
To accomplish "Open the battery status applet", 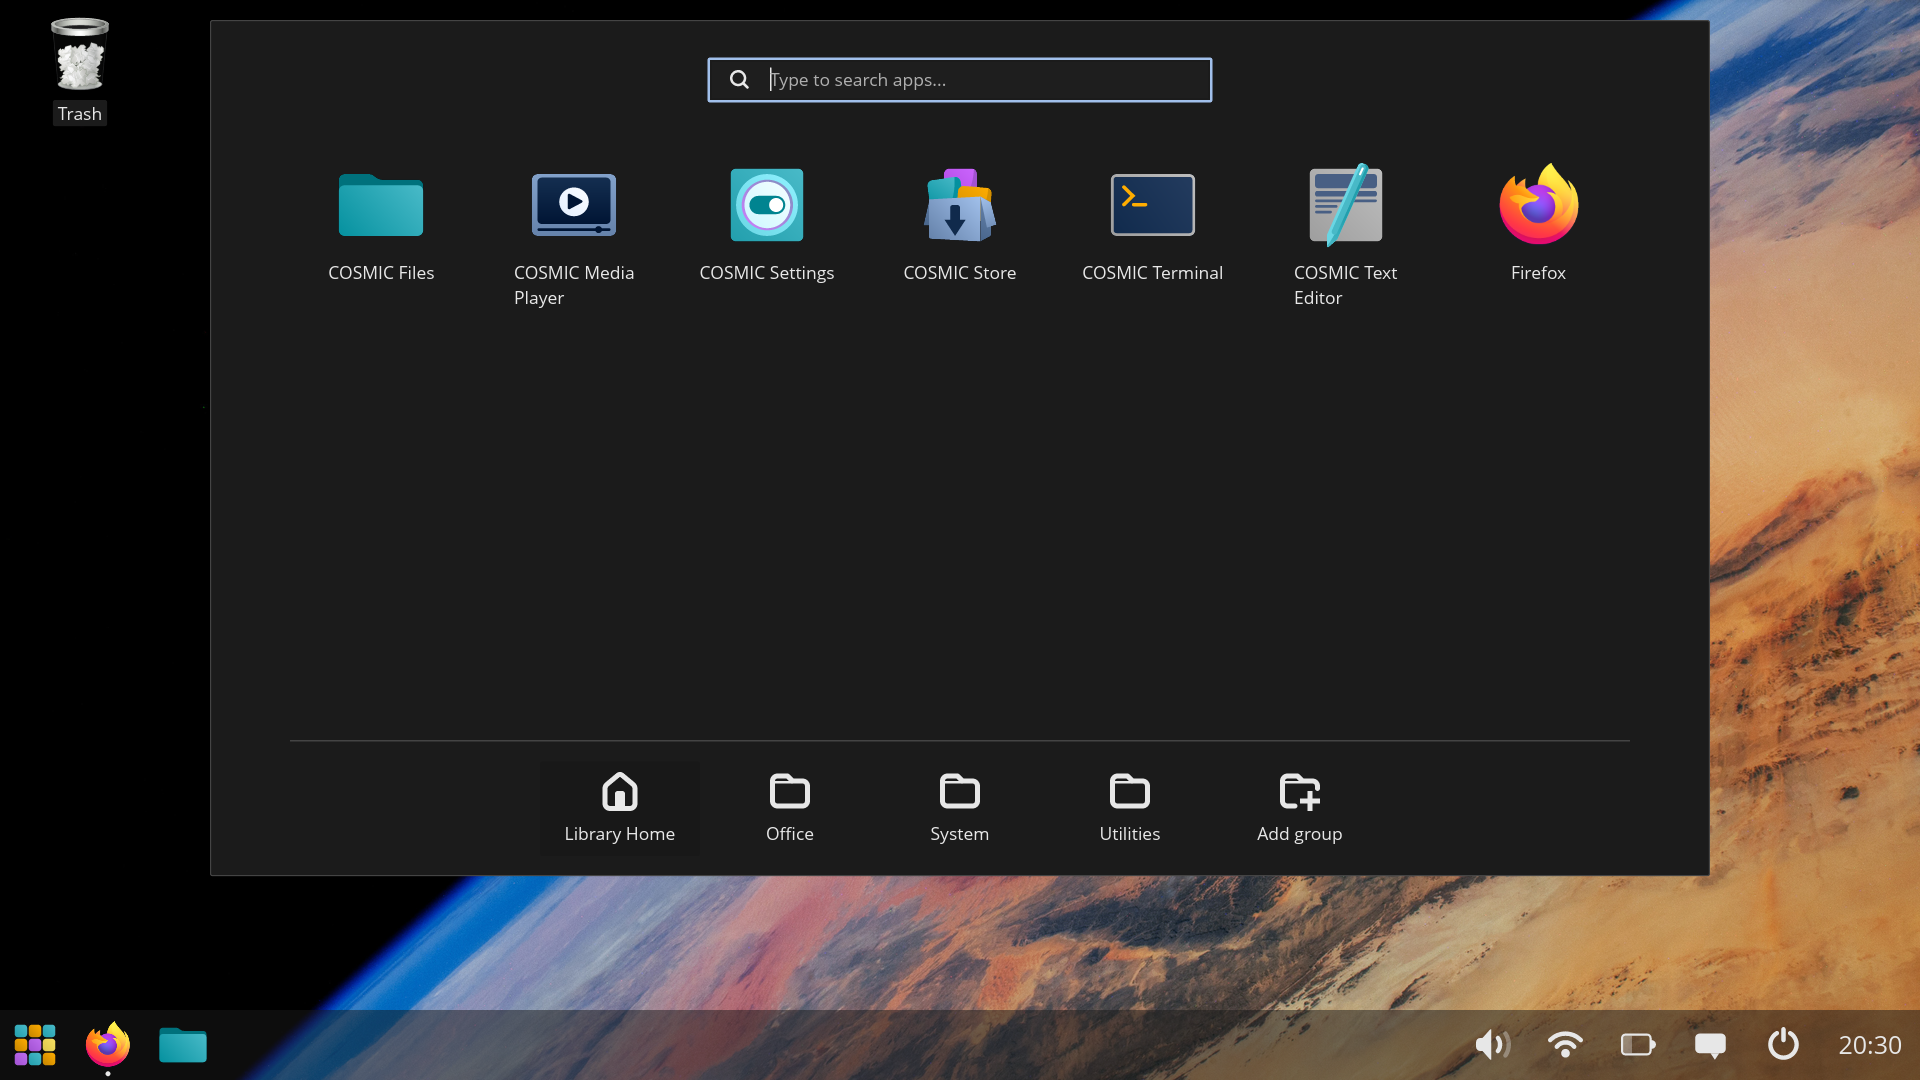I will [x=1638, y=1045].
